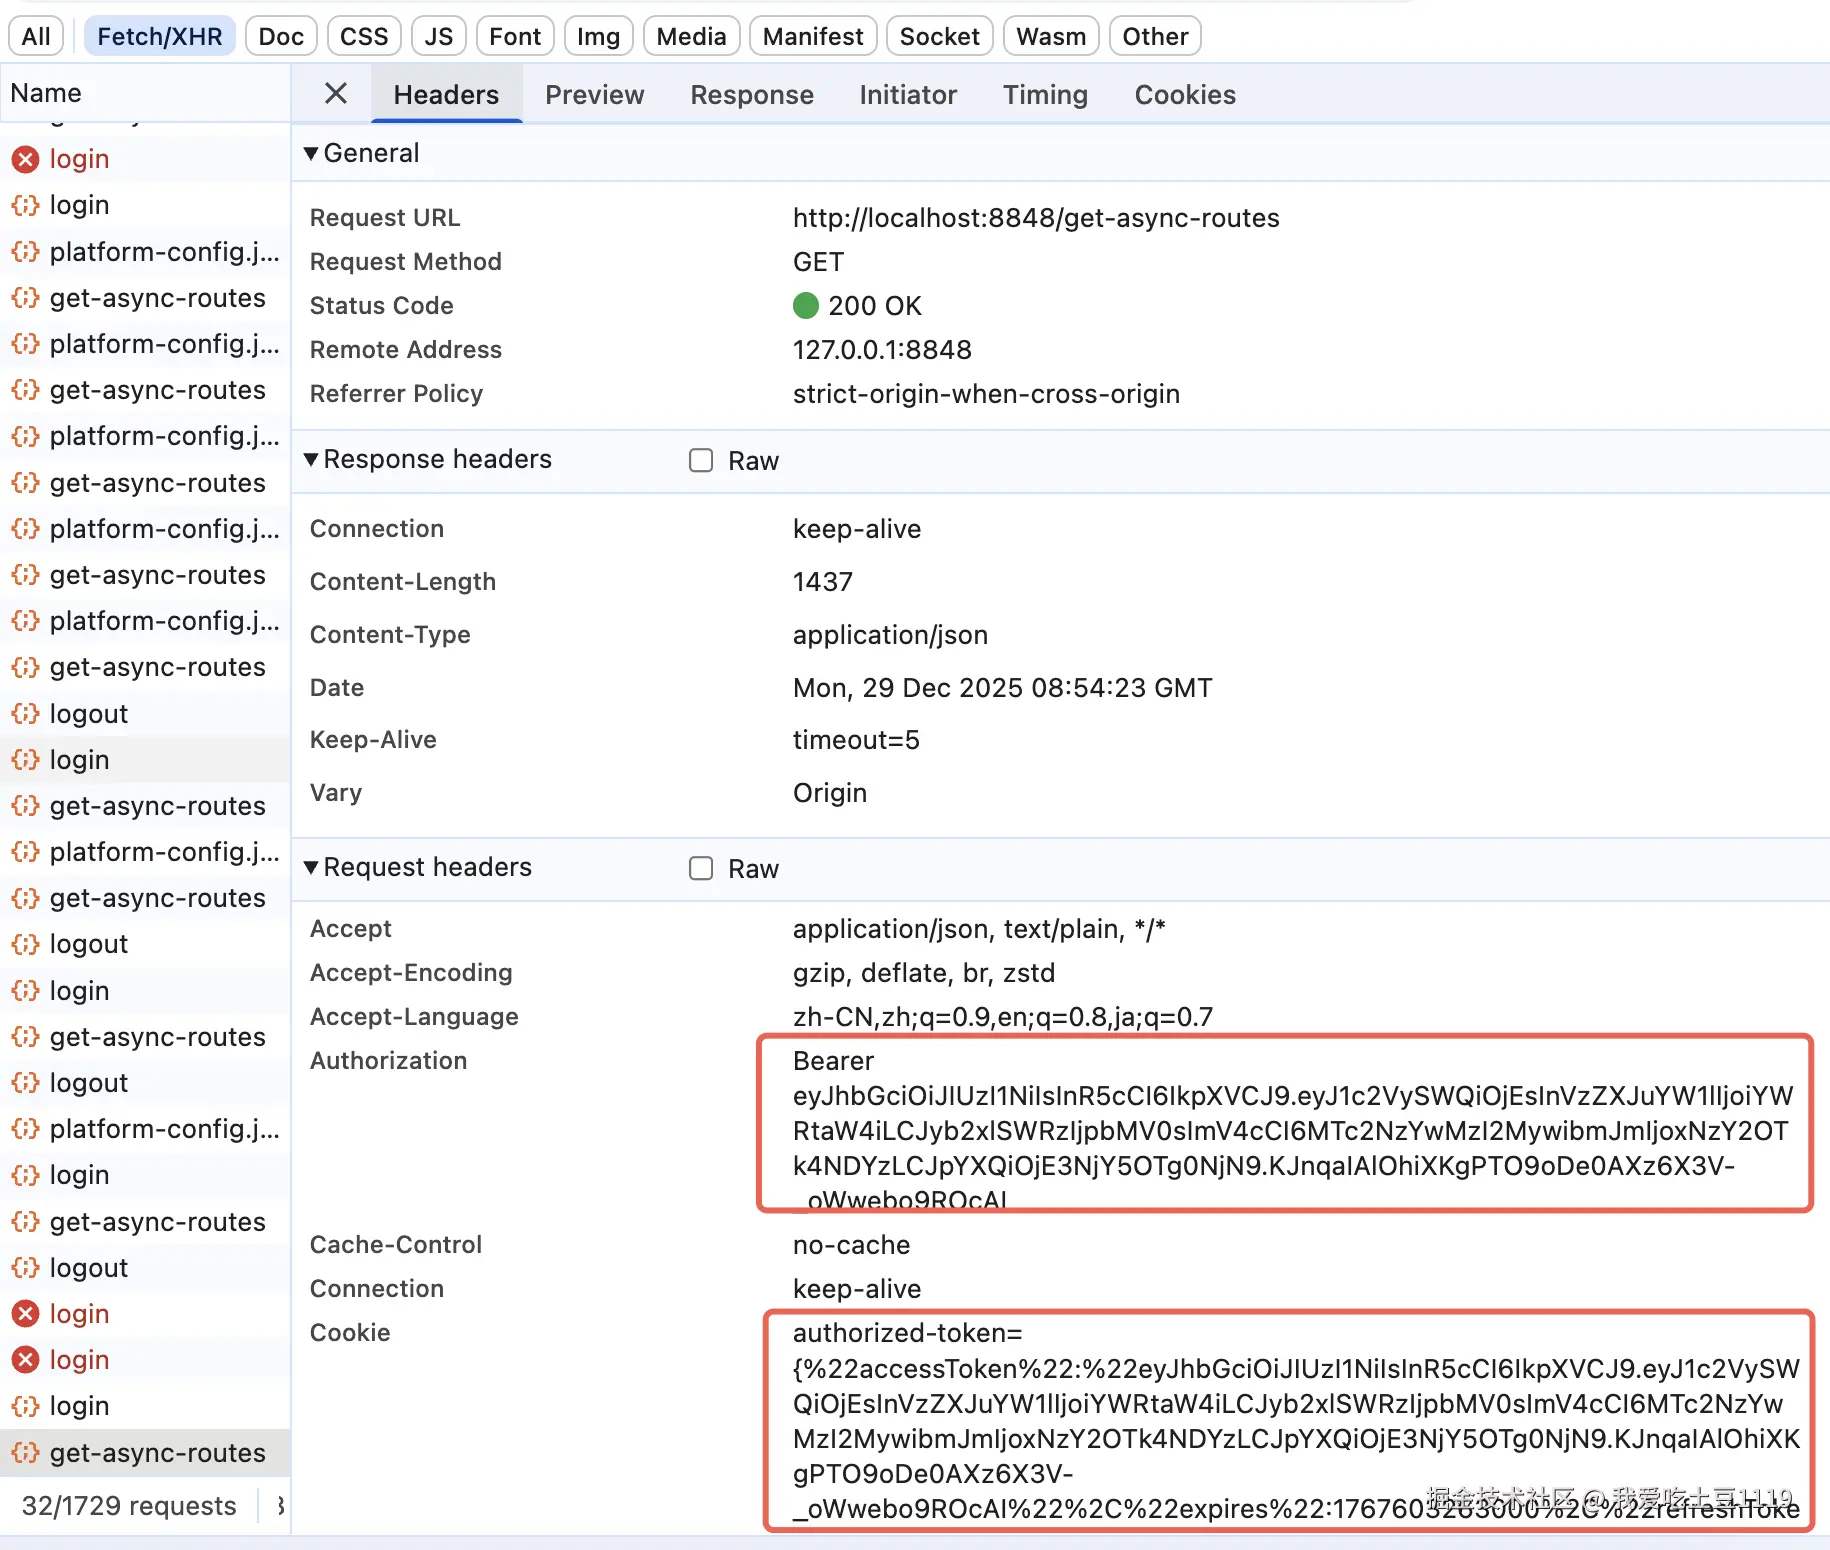Filter requests by Img
Image resolution: width=1830 pixels, height=1550 pixels.
pyautogui.click(x=599, y=36)
